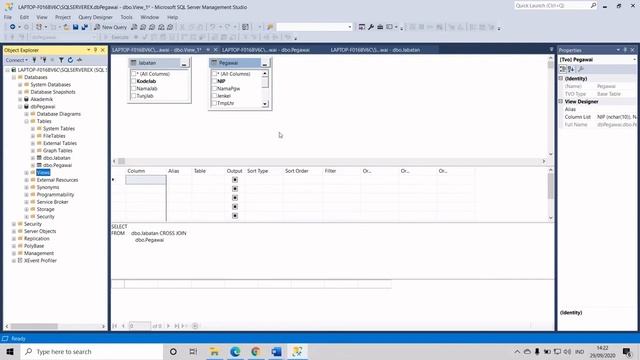
Task: Open the Window menu
Action: (x=149, y=17)
